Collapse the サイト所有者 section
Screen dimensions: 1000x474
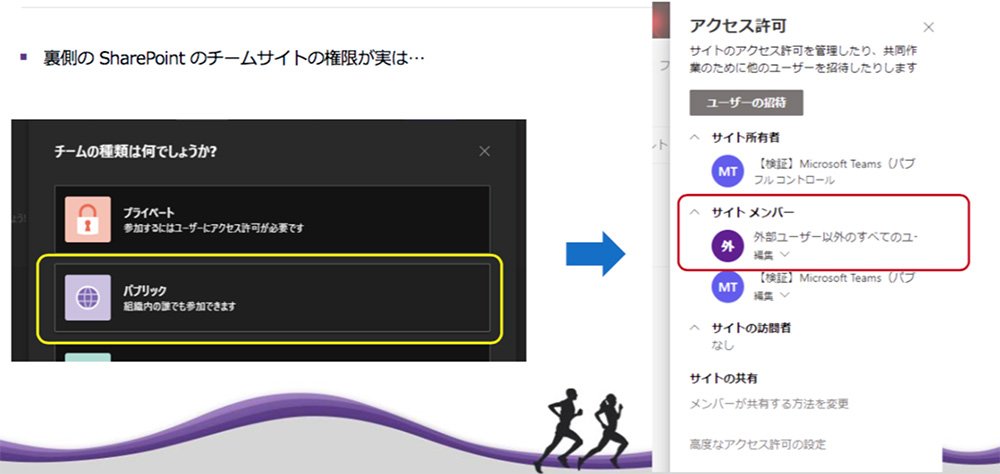coord(696,137)
